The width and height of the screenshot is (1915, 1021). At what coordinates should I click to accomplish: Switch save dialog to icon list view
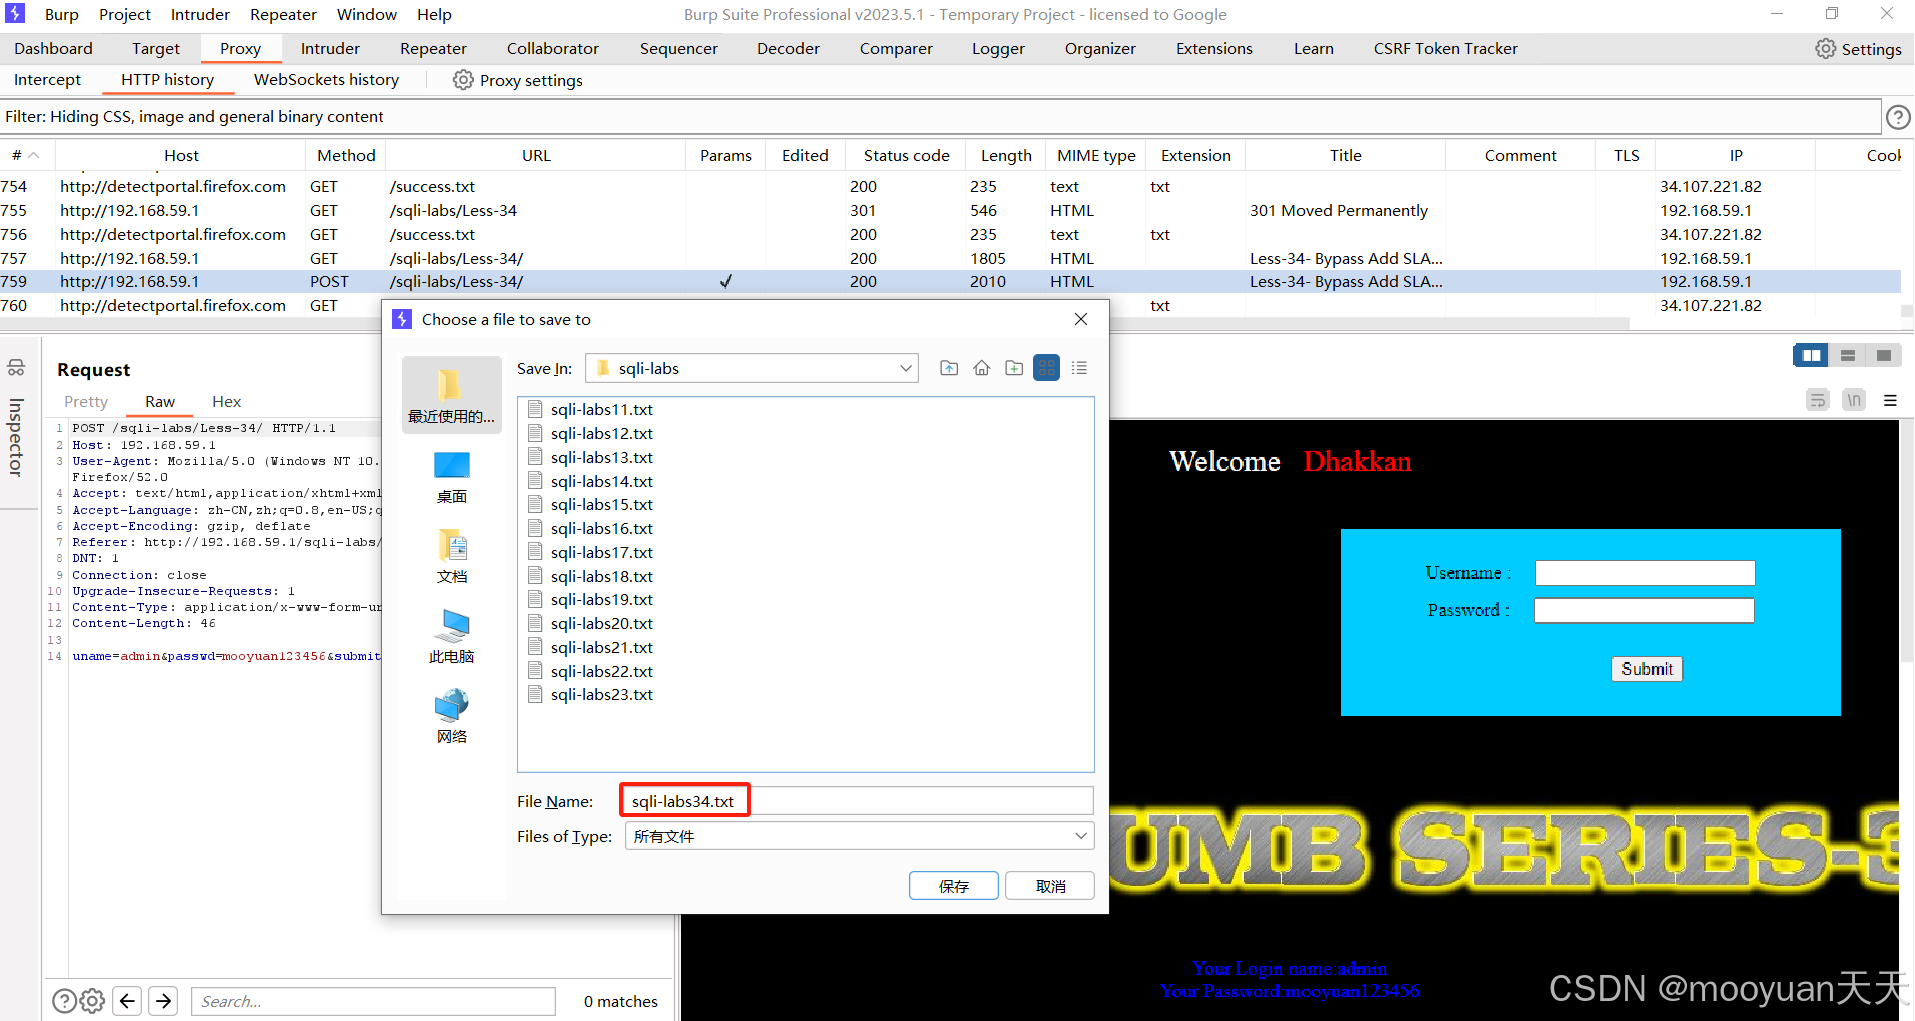point(1046,368)
